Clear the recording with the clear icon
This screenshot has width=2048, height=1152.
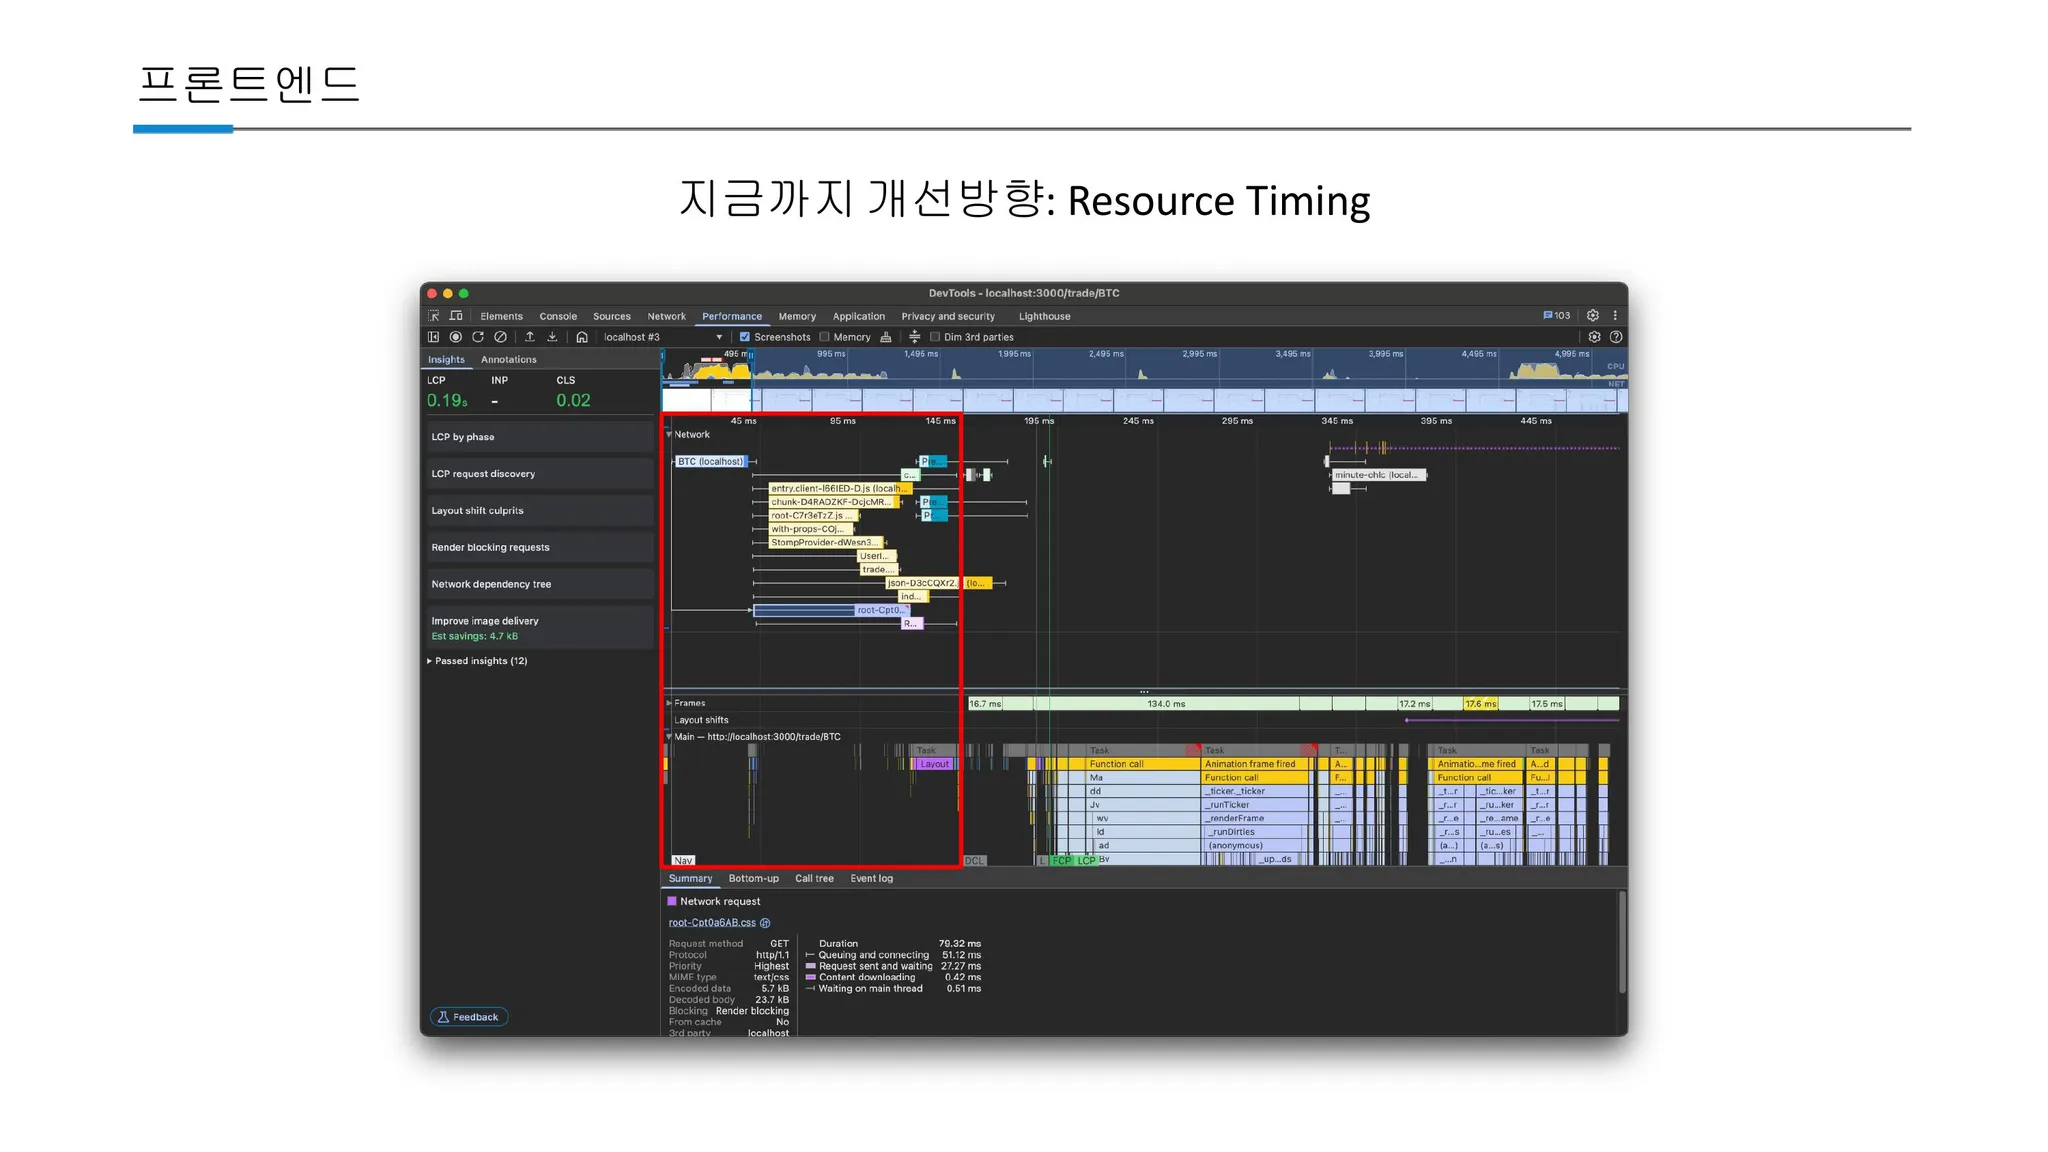[500, 337]
